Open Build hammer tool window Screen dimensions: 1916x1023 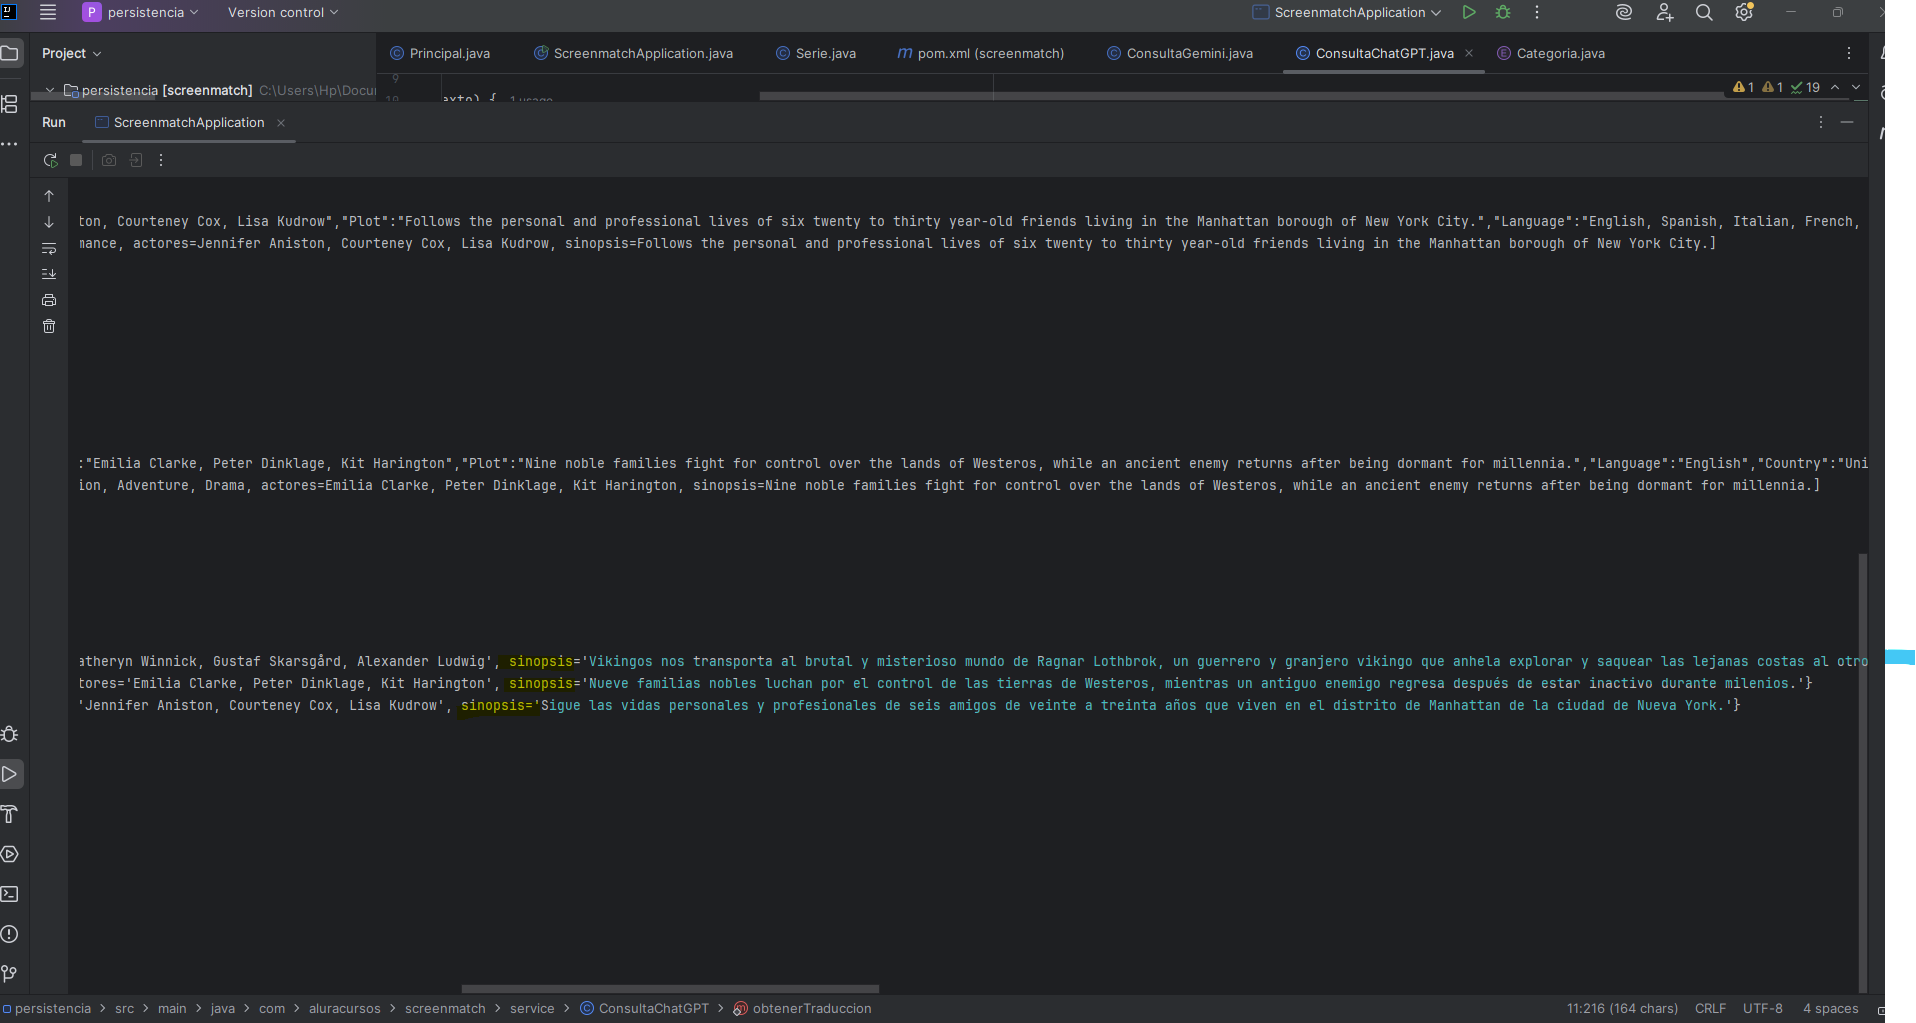(x=10, y=814)
